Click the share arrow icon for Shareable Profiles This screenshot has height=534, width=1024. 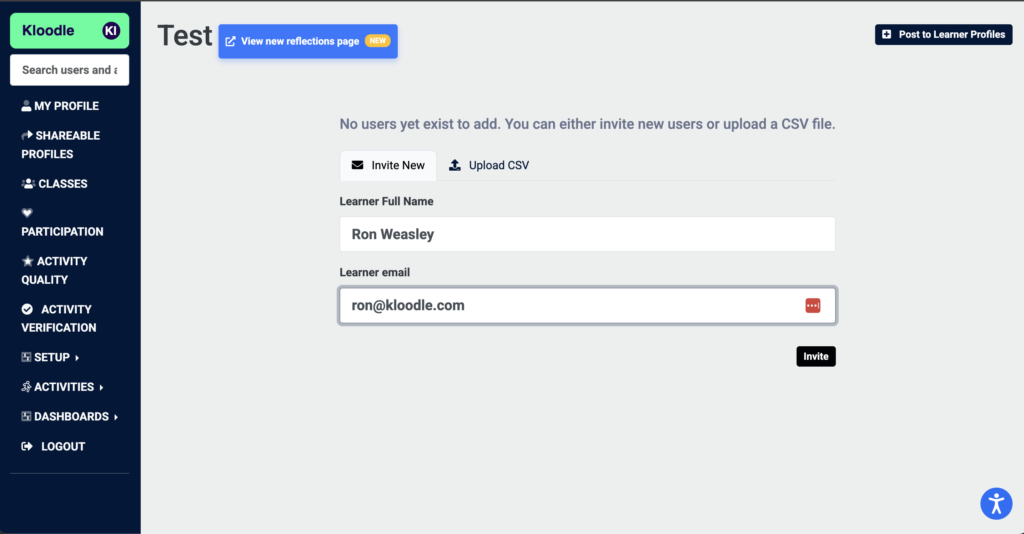point(27,135)
